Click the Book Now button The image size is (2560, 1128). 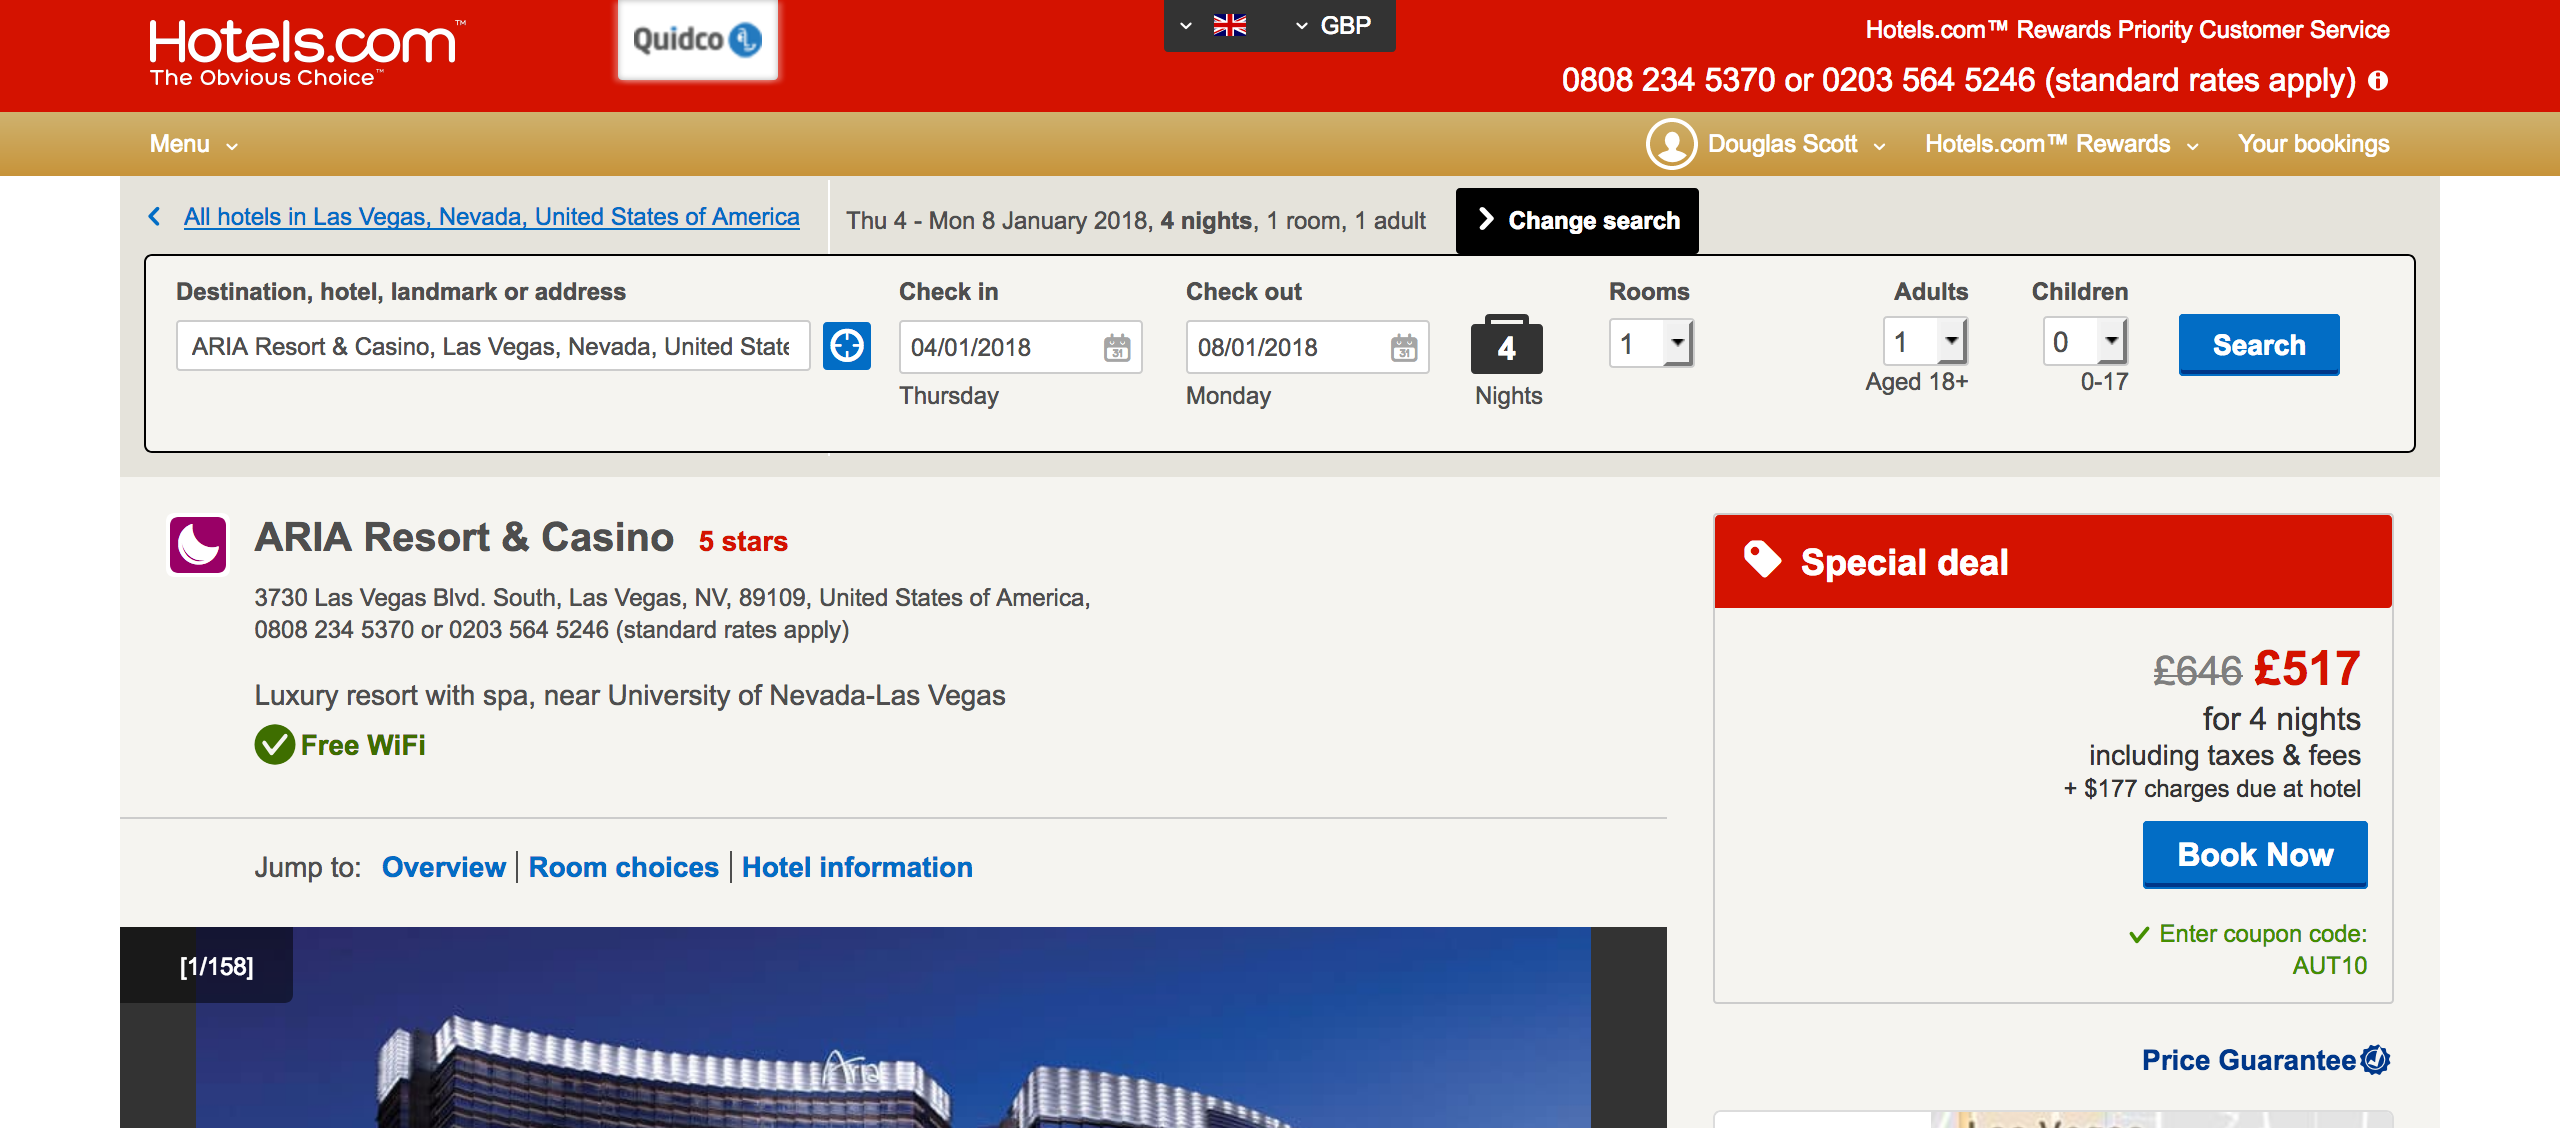2255,855
